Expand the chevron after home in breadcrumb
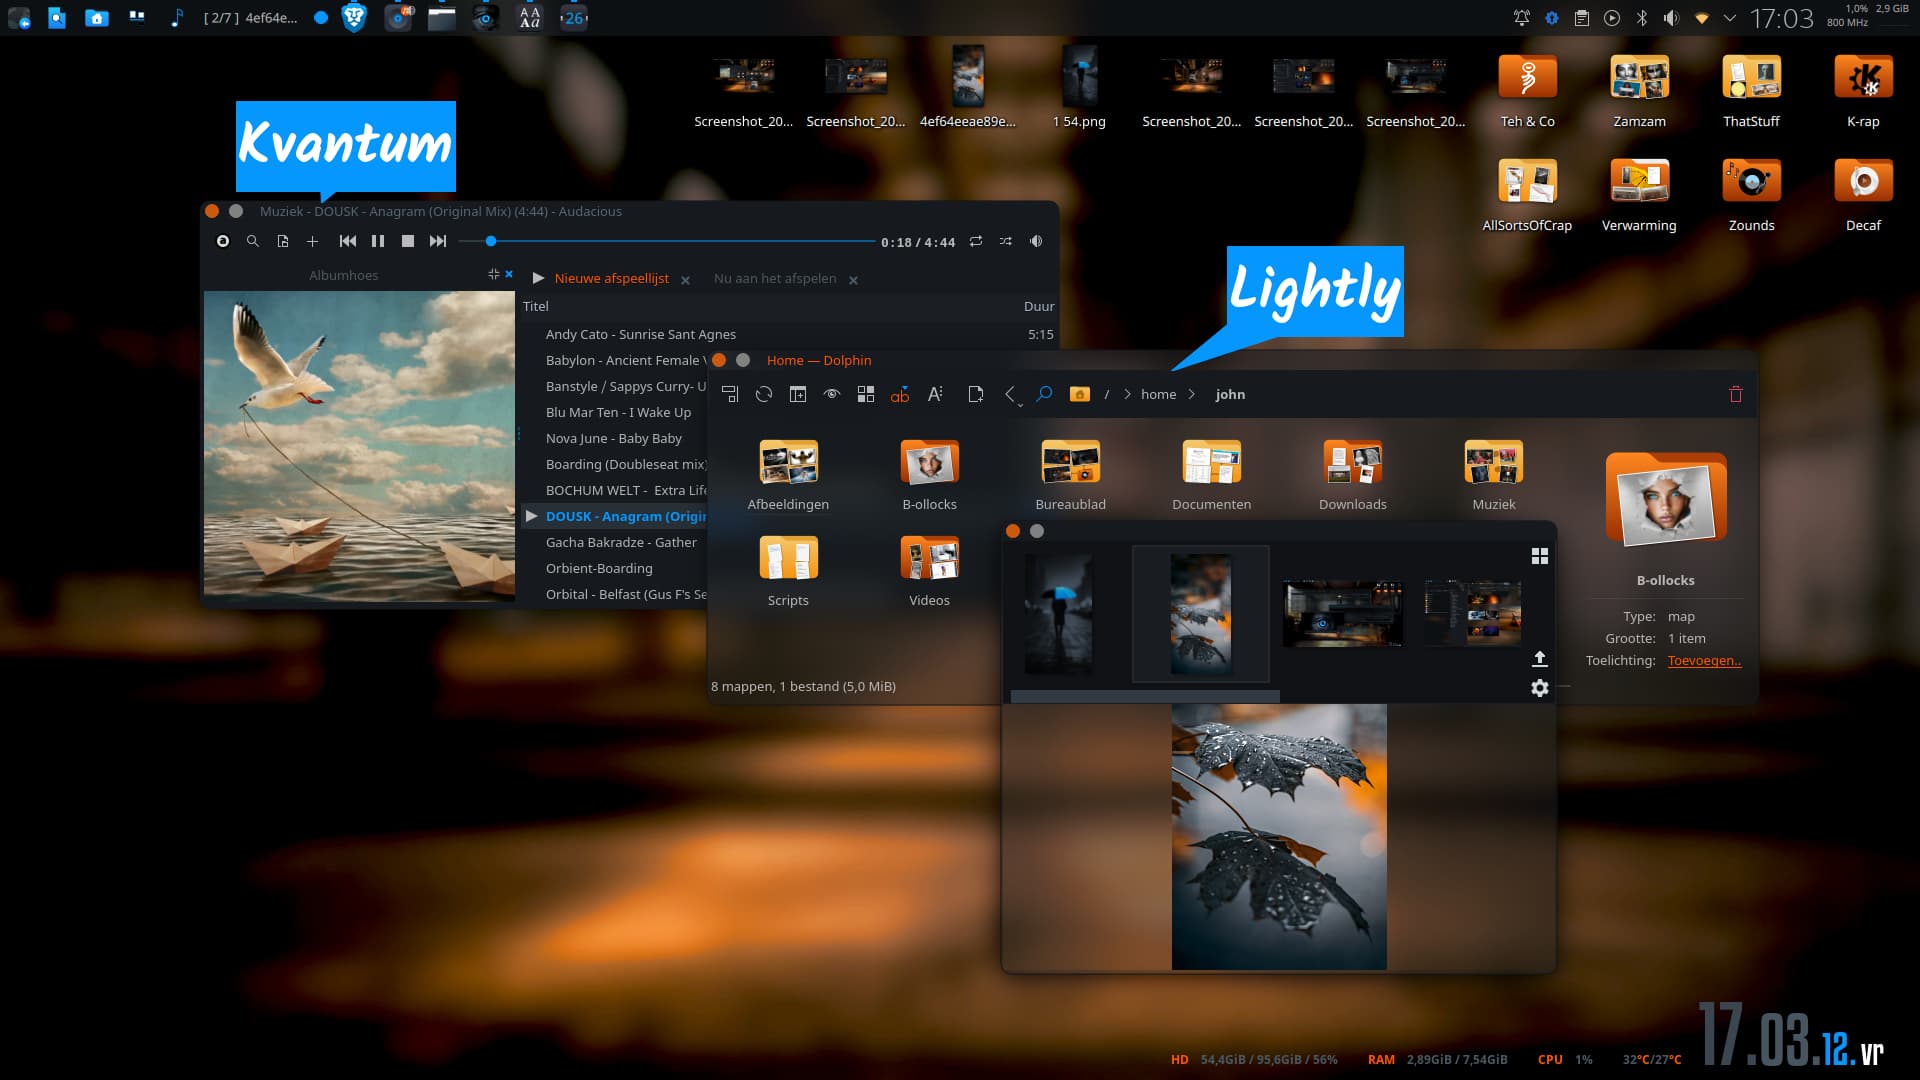This screenshot has height=1080, width=1920. tap(1192, 394)
